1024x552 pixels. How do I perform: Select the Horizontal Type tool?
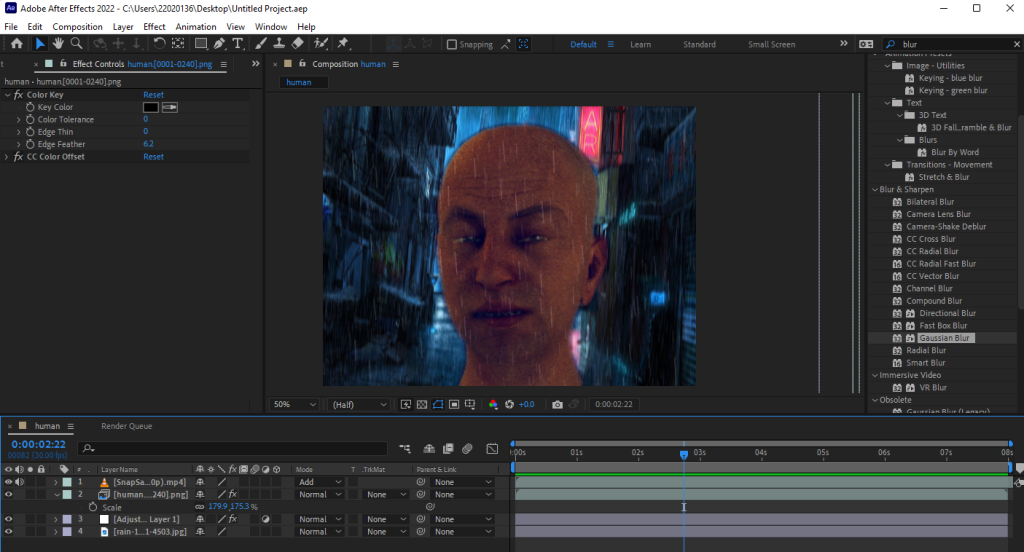[x=238, y=44]
